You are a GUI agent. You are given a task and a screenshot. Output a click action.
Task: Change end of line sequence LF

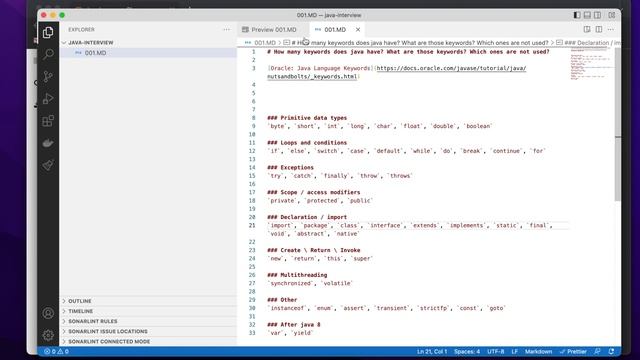pos(514,351)
